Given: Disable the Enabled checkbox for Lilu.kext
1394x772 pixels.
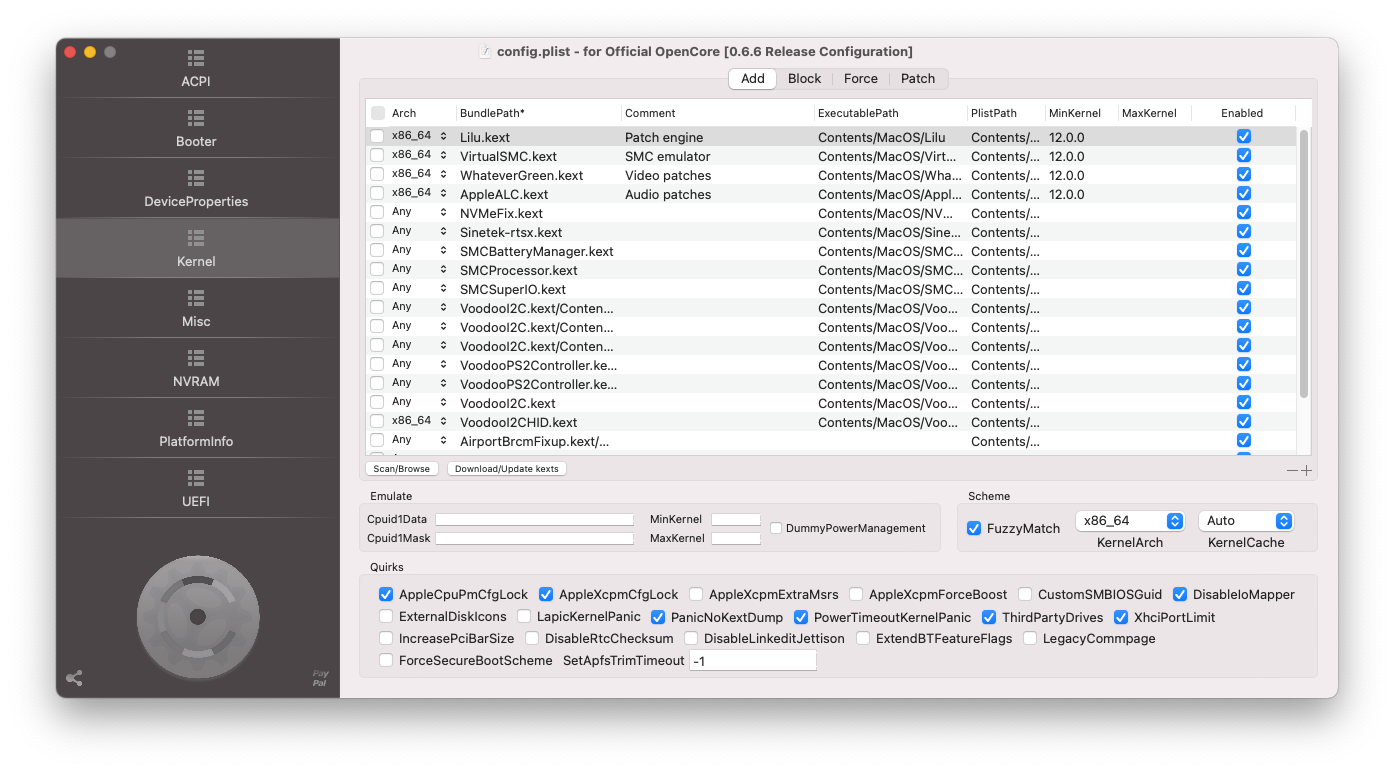Looking at the screenshot, I should [1244, 137].
